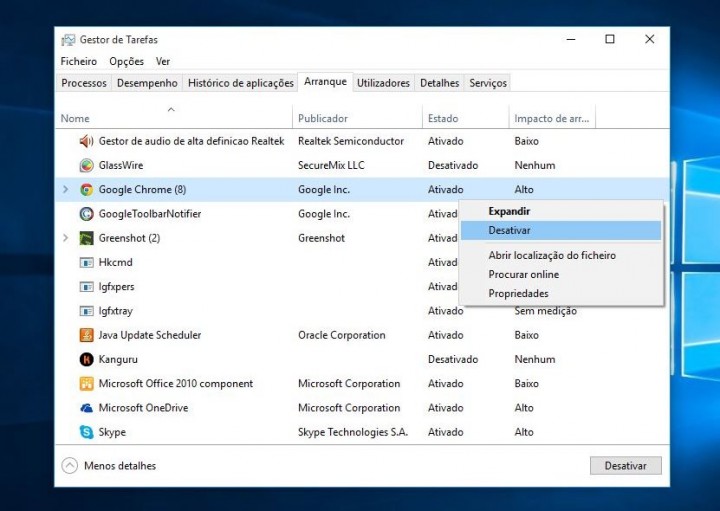
Task: Click Alto impact in Microsoft OneDrive row
Action: click(x=524, y=408)
